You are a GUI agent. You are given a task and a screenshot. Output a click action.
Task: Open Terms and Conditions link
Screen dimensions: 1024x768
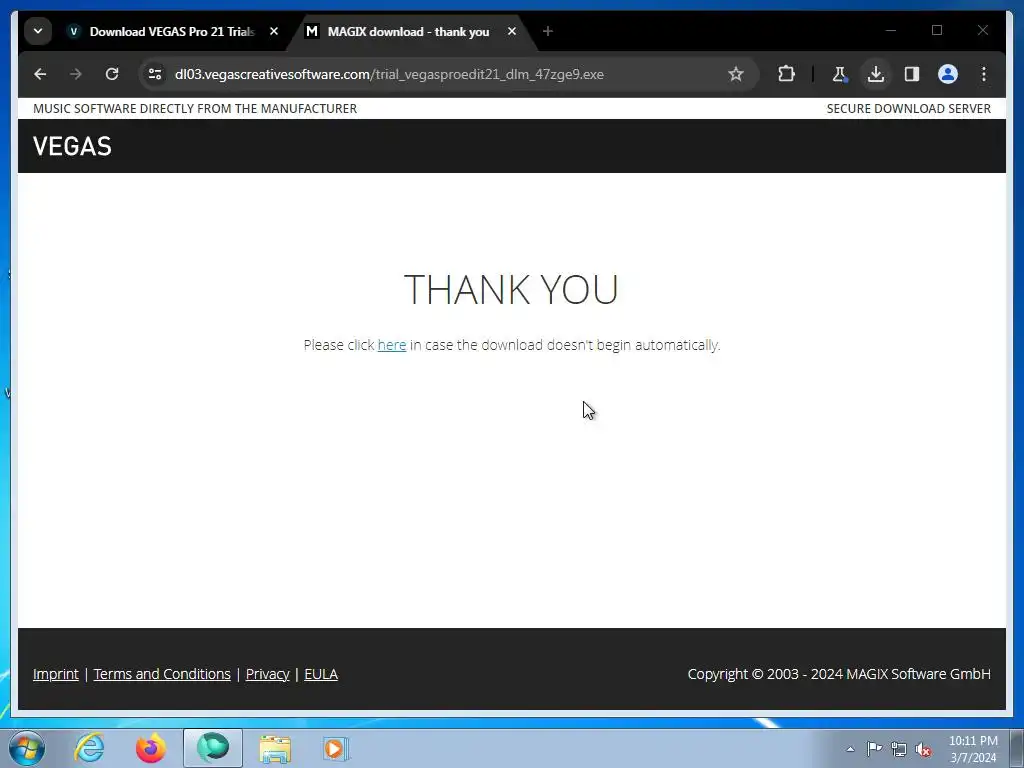tap(162, 674)
